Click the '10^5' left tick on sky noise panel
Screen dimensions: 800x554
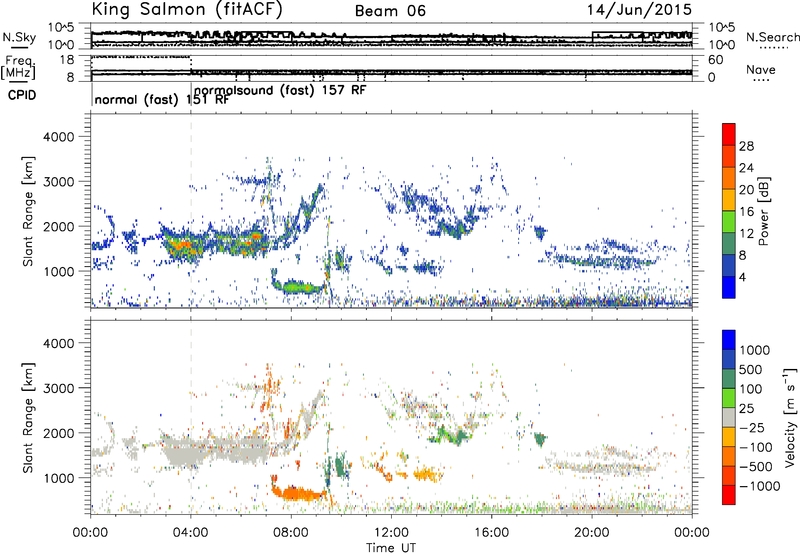tap(61, 28)
